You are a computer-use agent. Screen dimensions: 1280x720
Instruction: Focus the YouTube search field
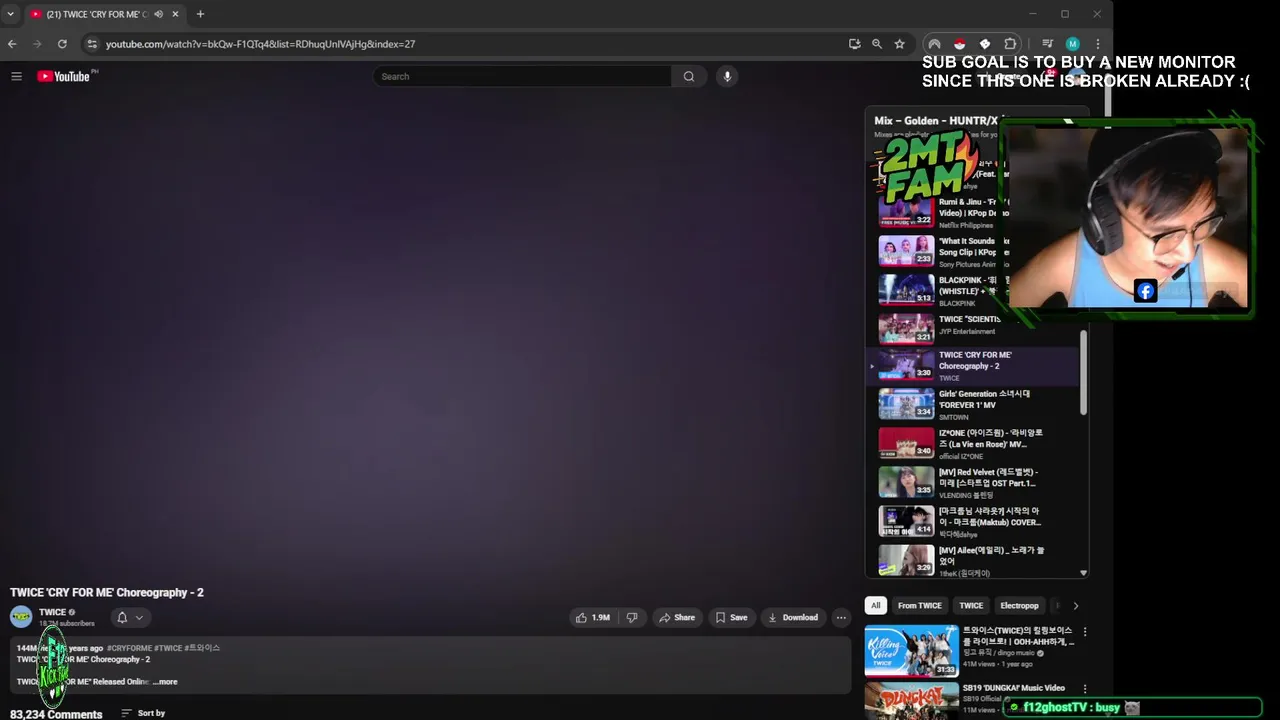point(522,76)
